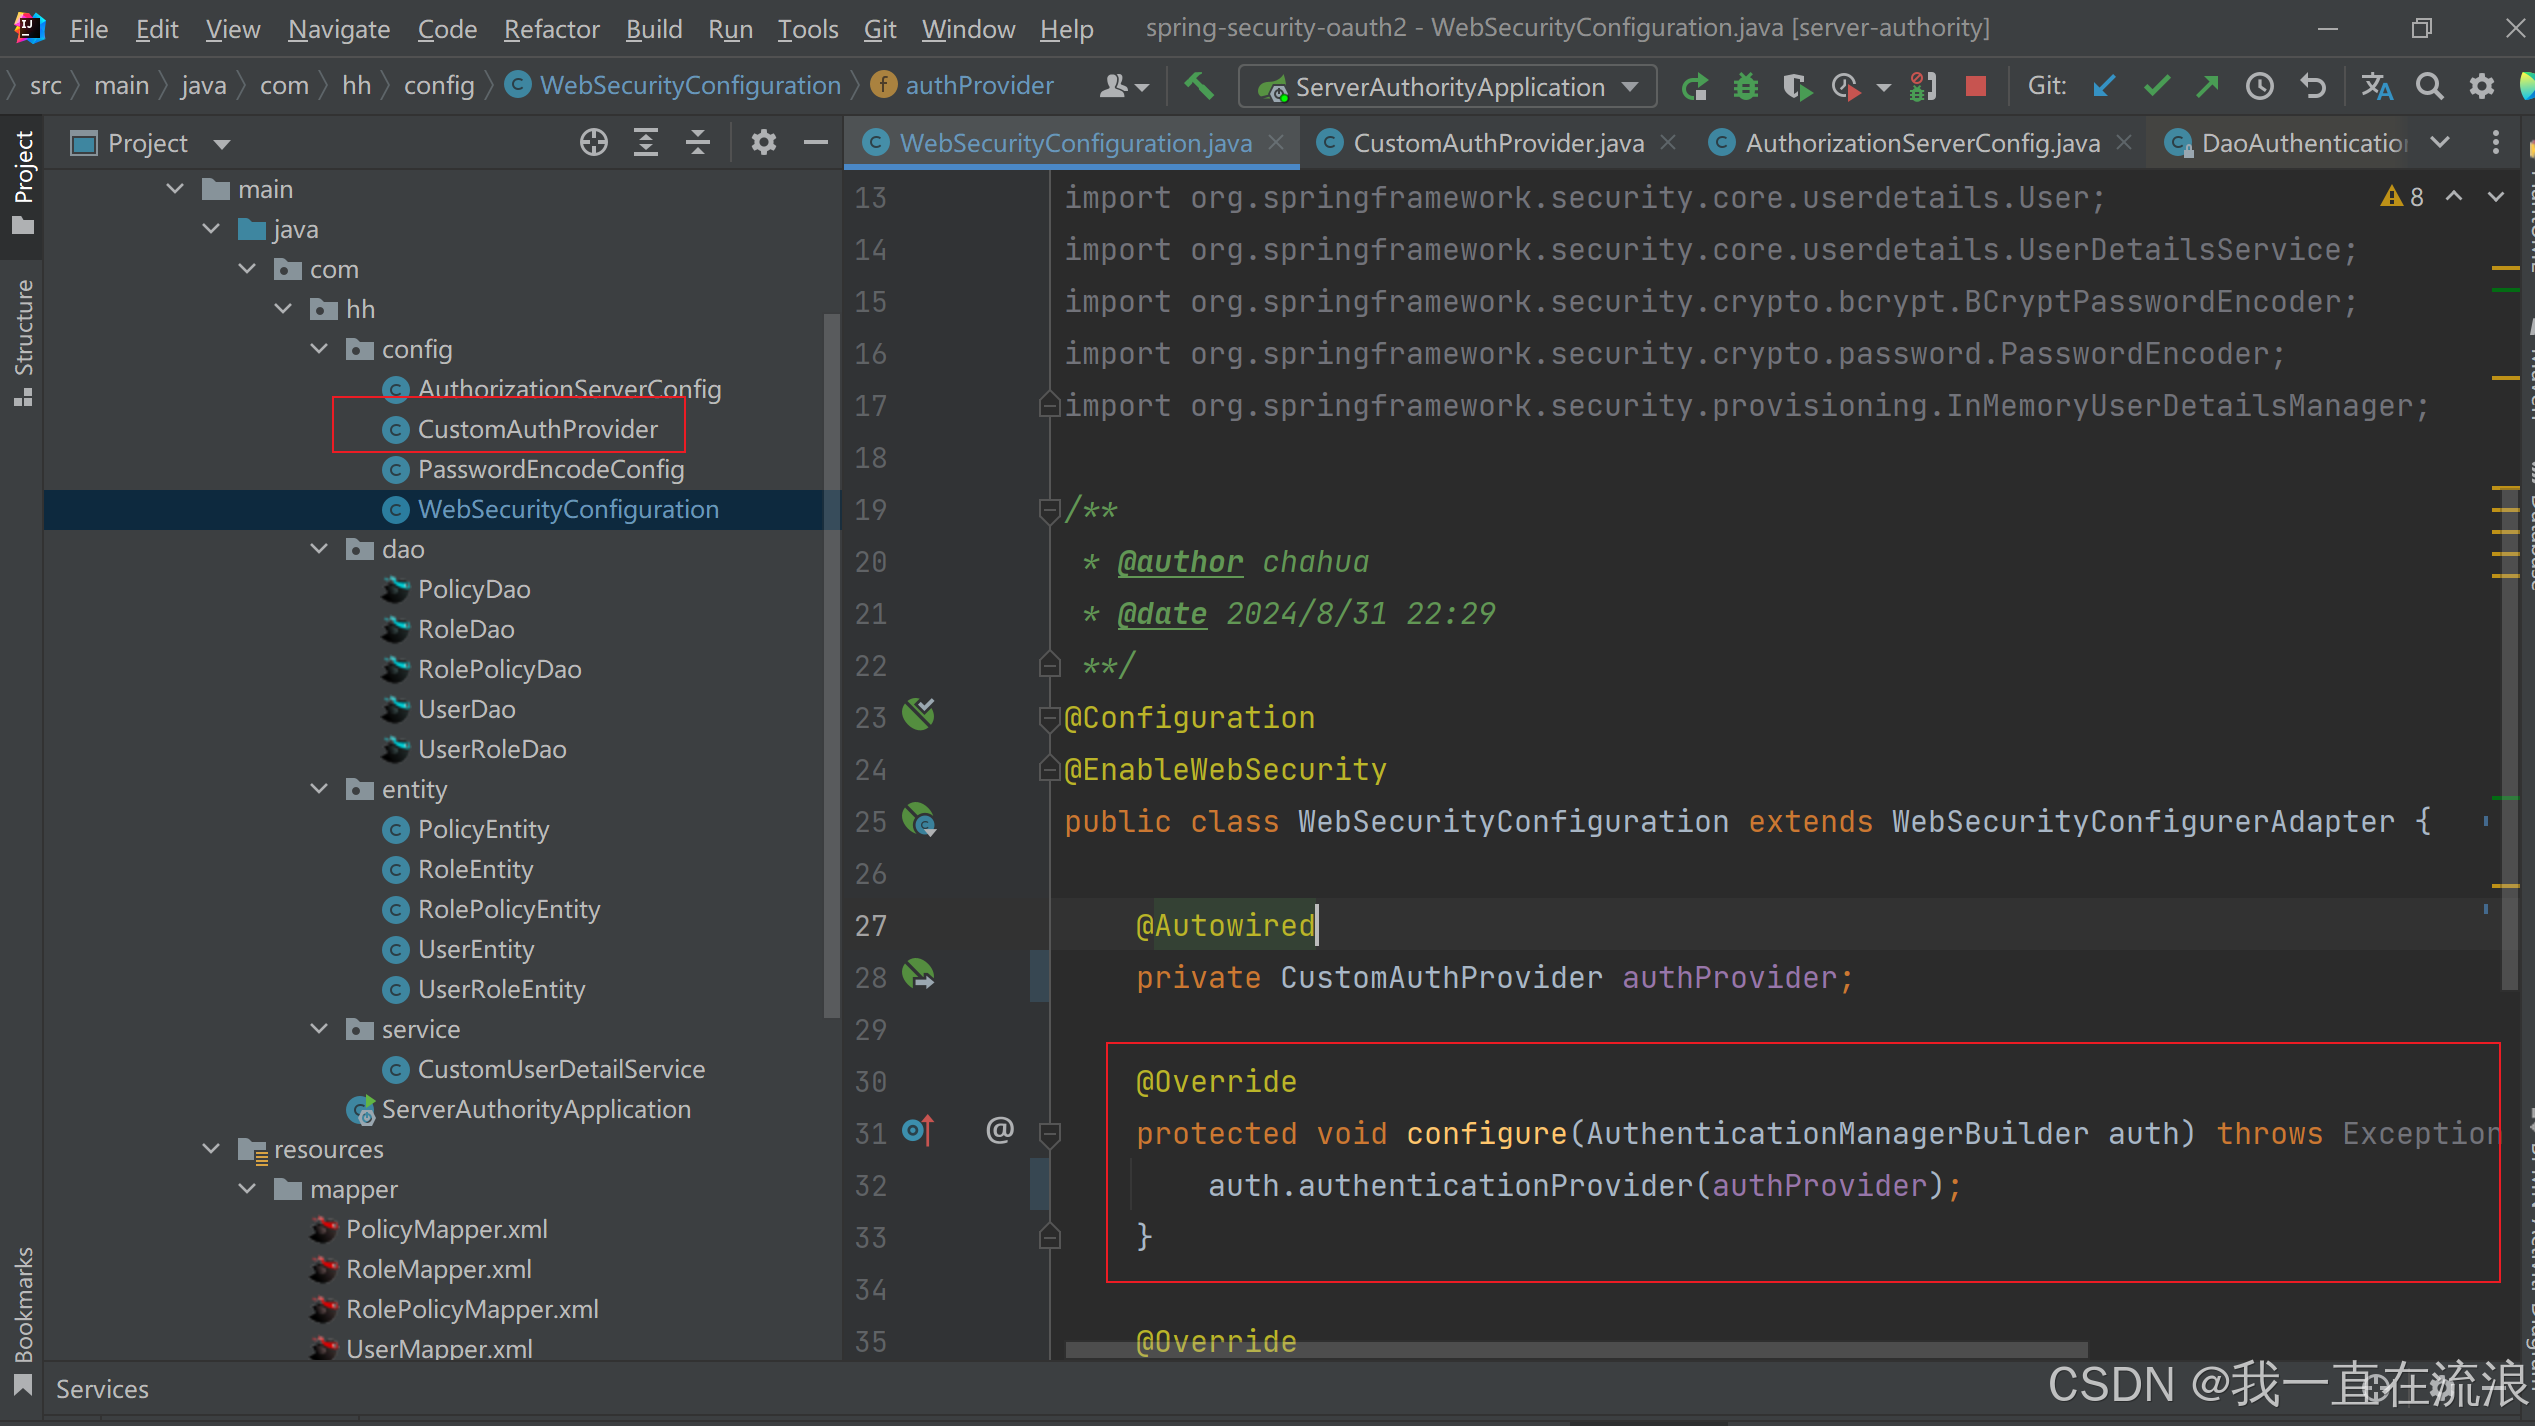Image resolution: width=2535 pixels, height=1426 pixels.
Task: Toggle fold of Javadoc comment at line 19
Action: click(1049, 511)
